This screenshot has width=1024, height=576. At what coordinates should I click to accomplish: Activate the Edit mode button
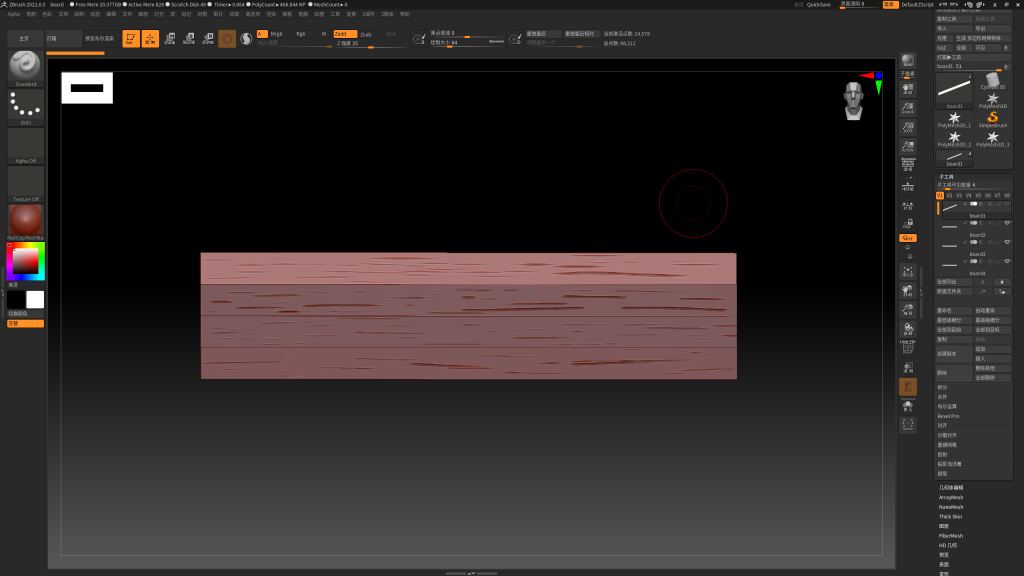pyautogui.click(x=130, y=39)
